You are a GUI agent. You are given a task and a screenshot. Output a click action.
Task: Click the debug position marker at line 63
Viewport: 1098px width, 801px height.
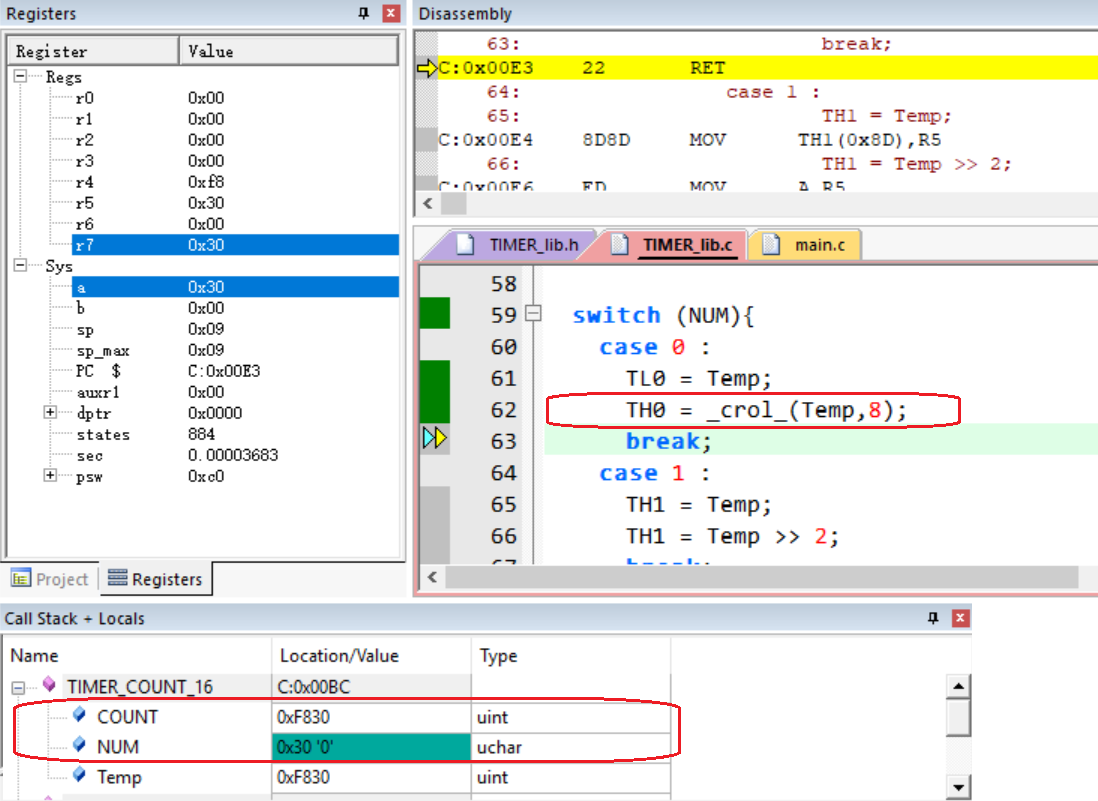434,438
